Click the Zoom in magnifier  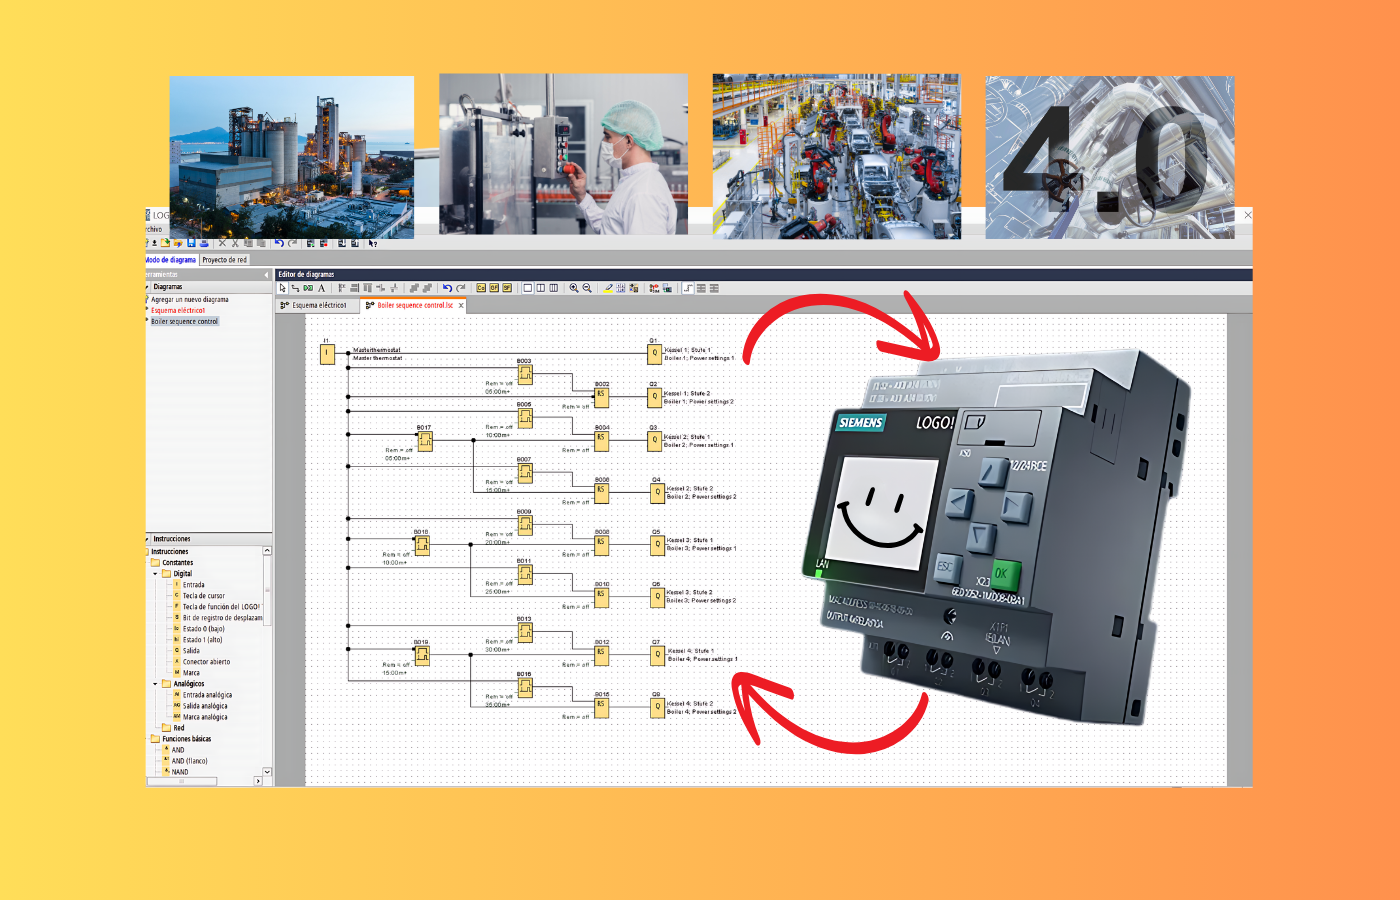pyautogui.click(x=574, y=288)
